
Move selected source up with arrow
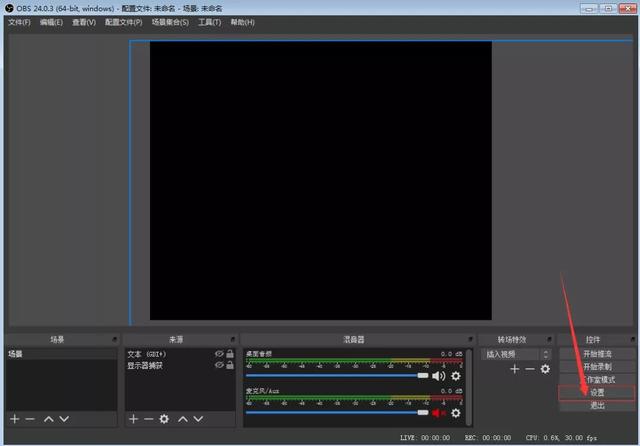point(183,419)
